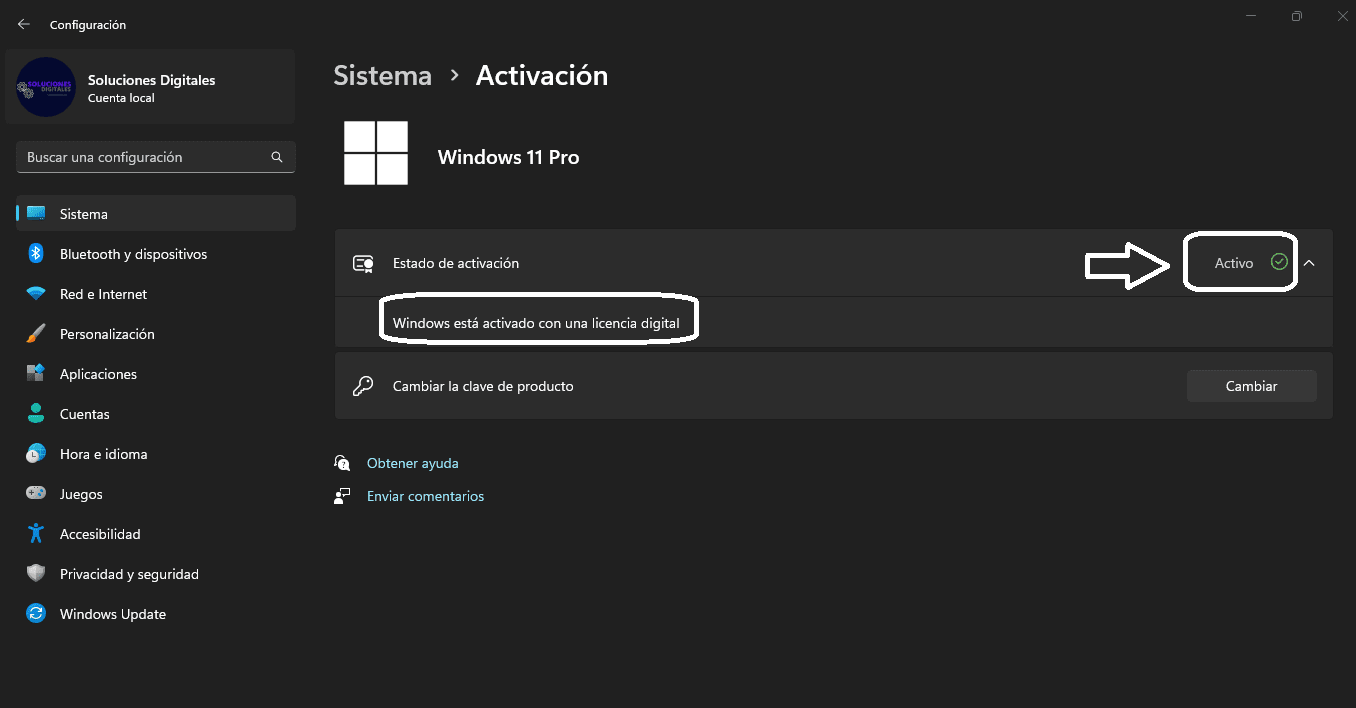
Task: Open the Obtener ayuda link
Action: click(x=413, y=463)
